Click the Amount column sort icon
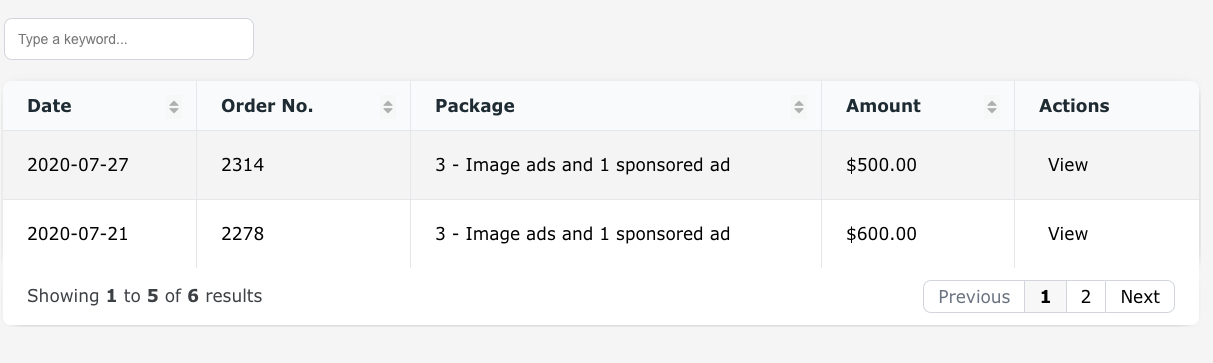Screen dimensions: 1213x363 pos(992,107)
